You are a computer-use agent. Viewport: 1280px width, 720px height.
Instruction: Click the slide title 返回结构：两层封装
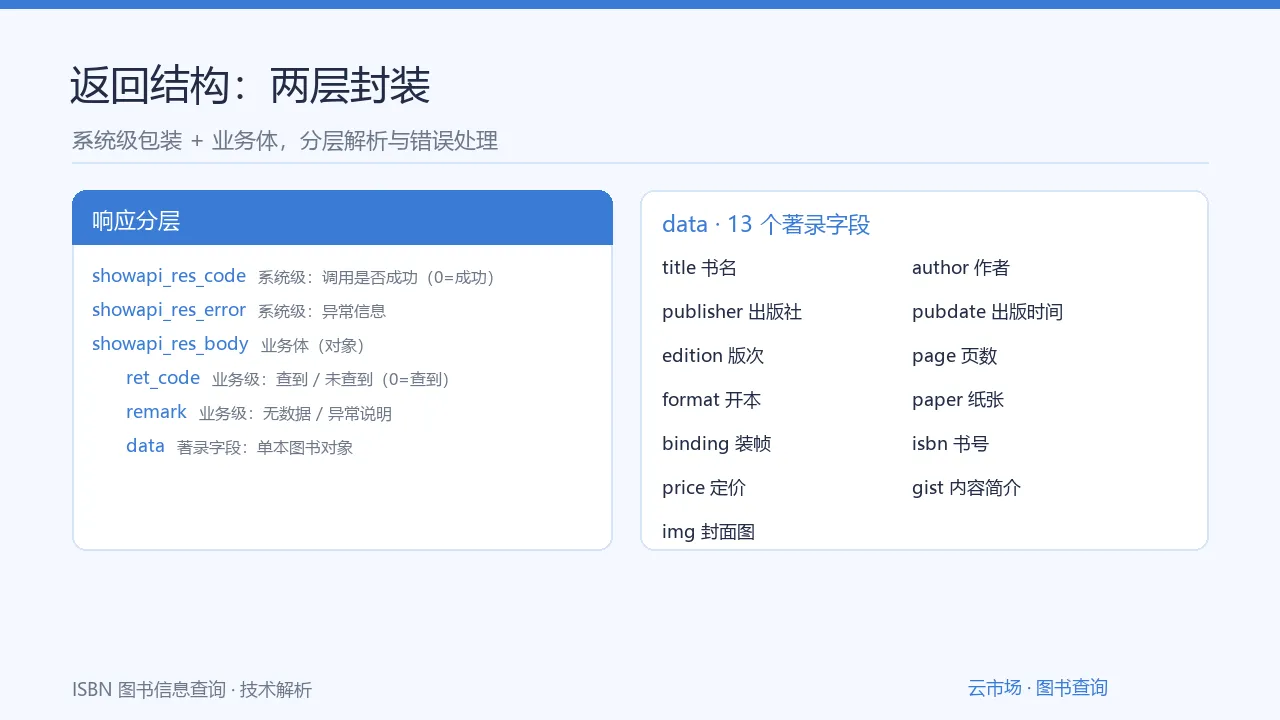(x=250, y=86)
